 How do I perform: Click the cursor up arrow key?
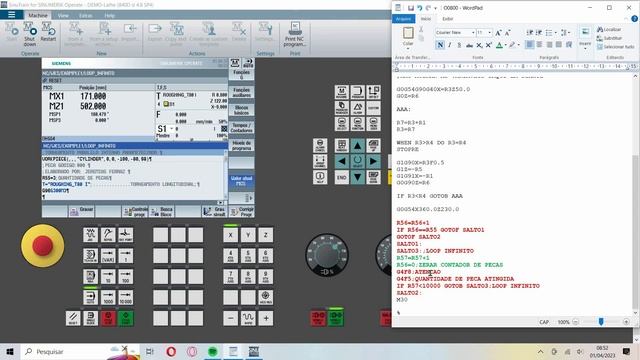(x=358, y=146)
